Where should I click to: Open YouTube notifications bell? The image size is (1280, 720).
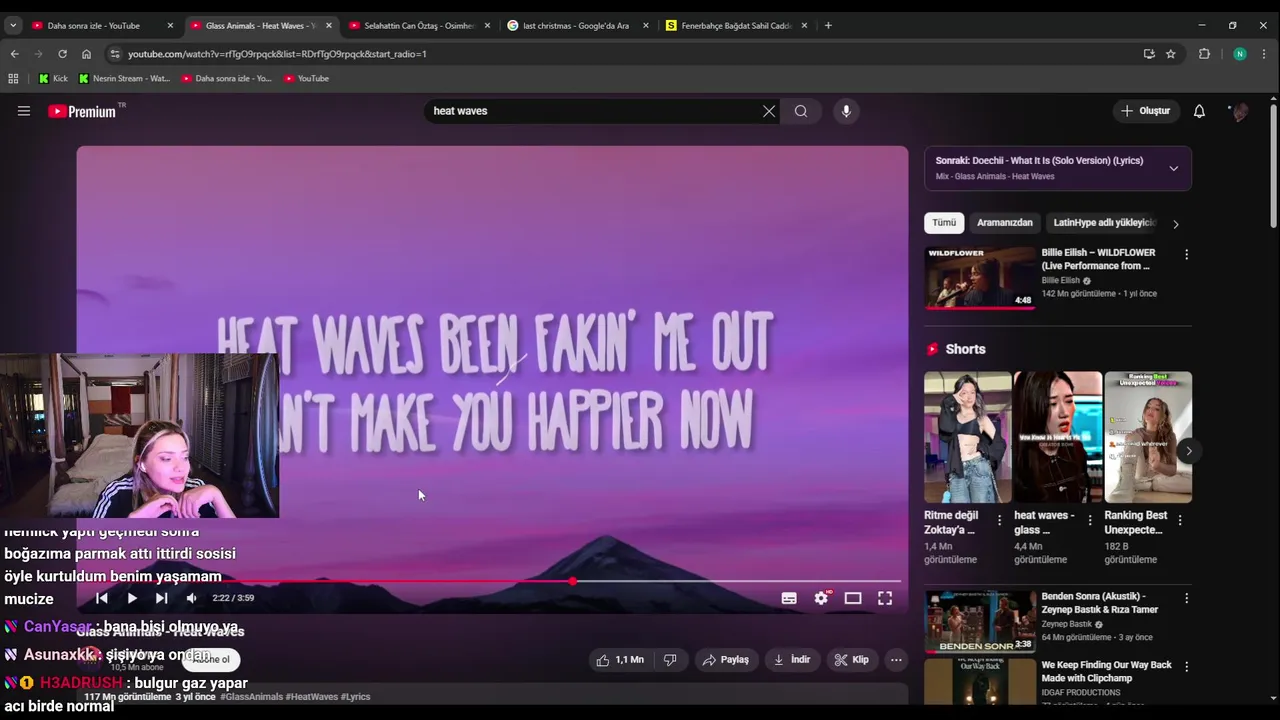[x=1199, y=111]
